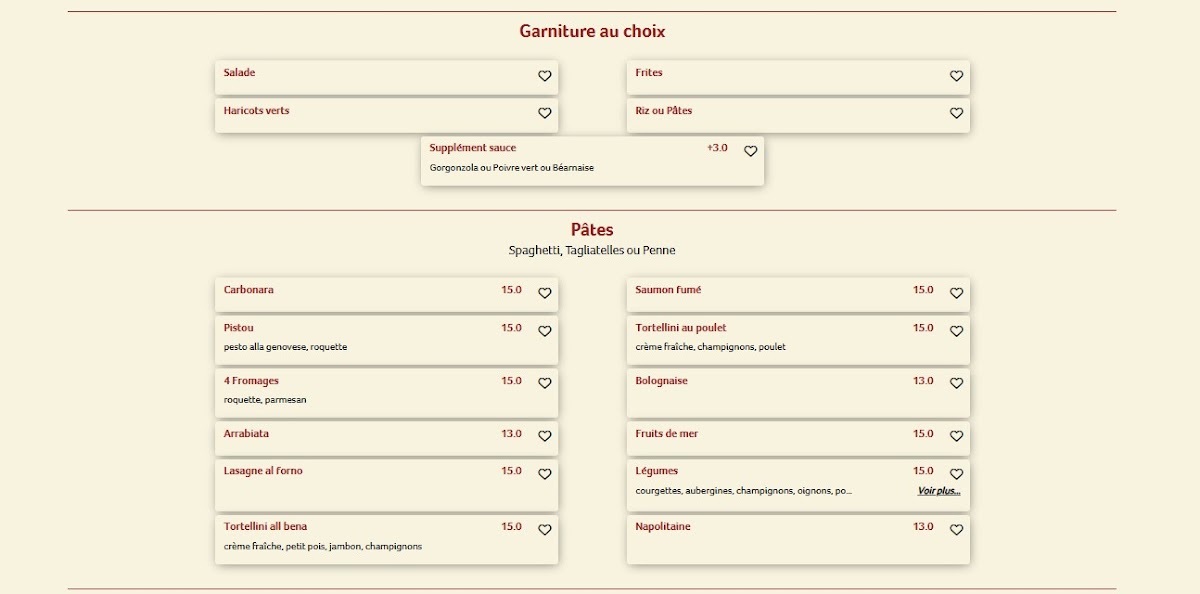Image resolution: width=1200 pixels, height=594 pixels.
Task: Click heart next to Napolitaine
Action: [956, 530]
